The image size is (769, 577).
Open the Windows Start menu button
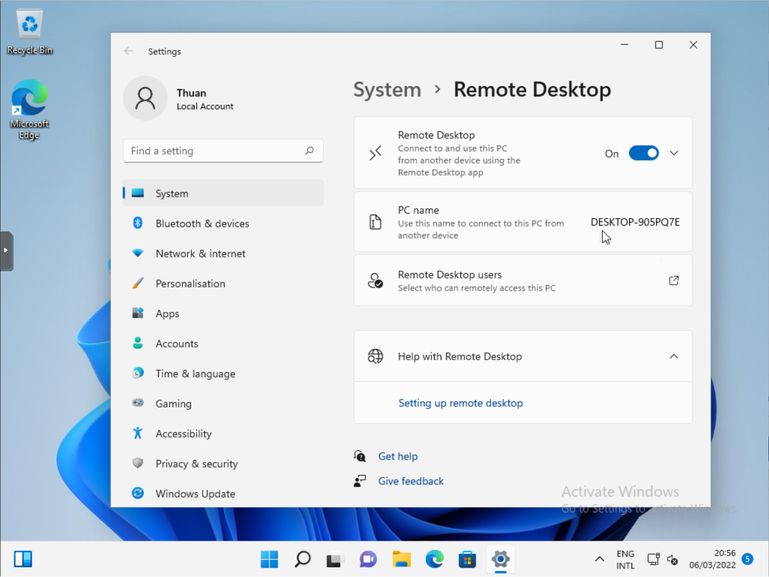click(270, 559)
